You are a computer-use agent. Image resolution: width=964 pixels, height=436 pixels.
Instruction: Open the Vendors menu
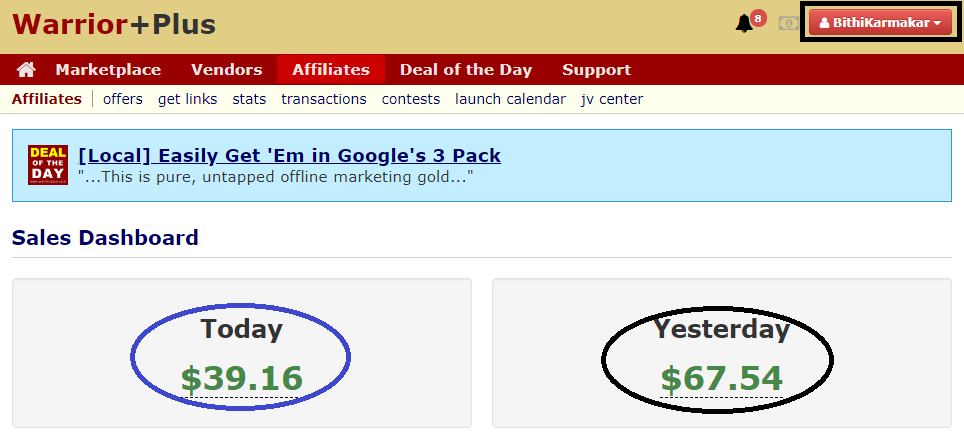[x=226, y=69]
